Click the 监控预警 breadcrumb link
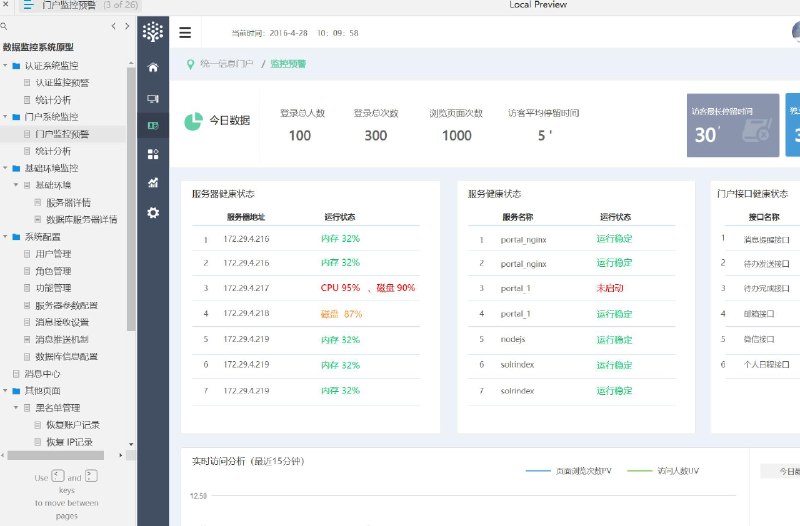Screen dimensions: 800x526 point(288,64)
